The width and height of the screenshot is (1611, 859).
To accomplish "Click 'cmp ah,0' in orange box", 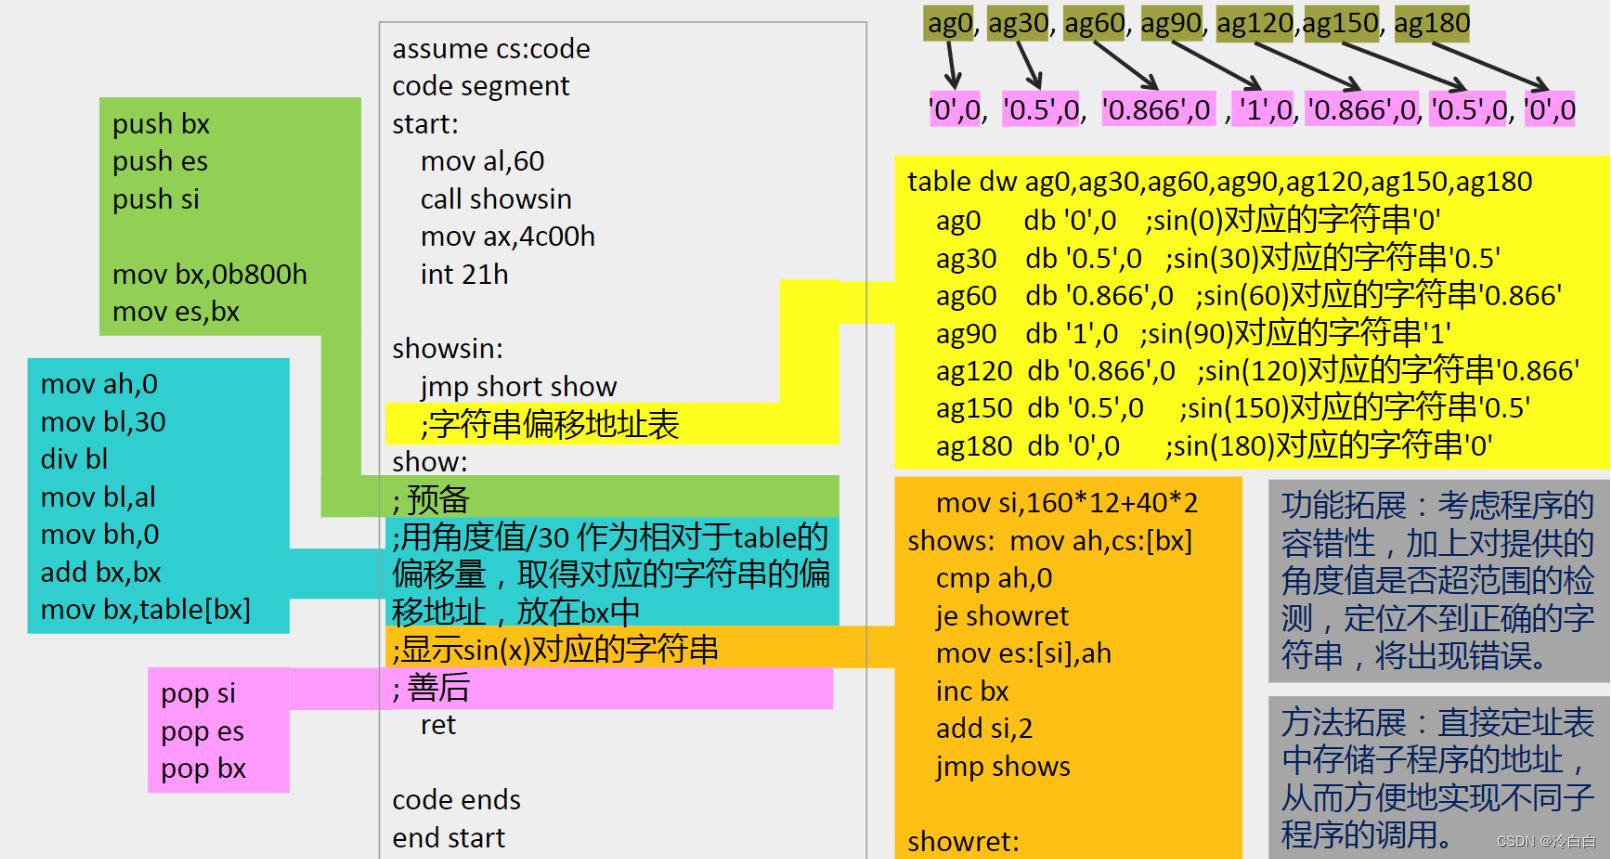I will tap(994, 578).
